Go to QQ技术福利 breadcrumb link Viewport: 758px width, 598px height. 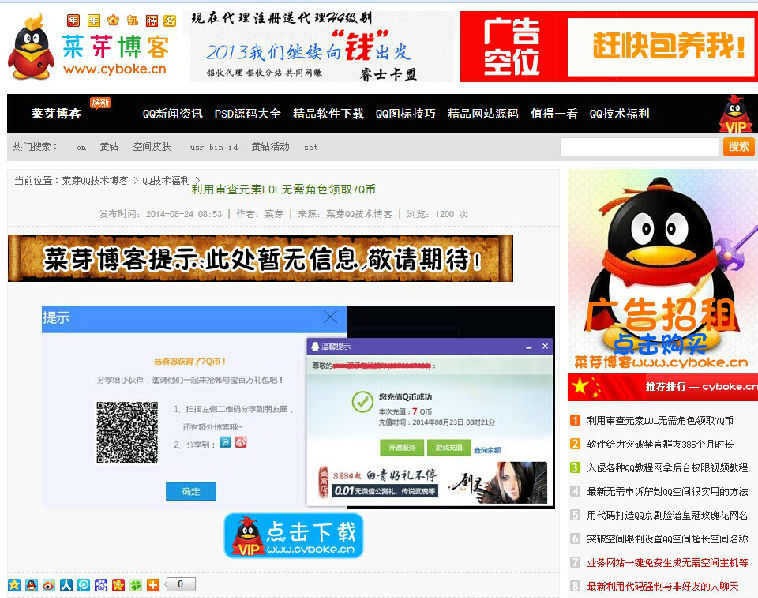tap(165, 181)
